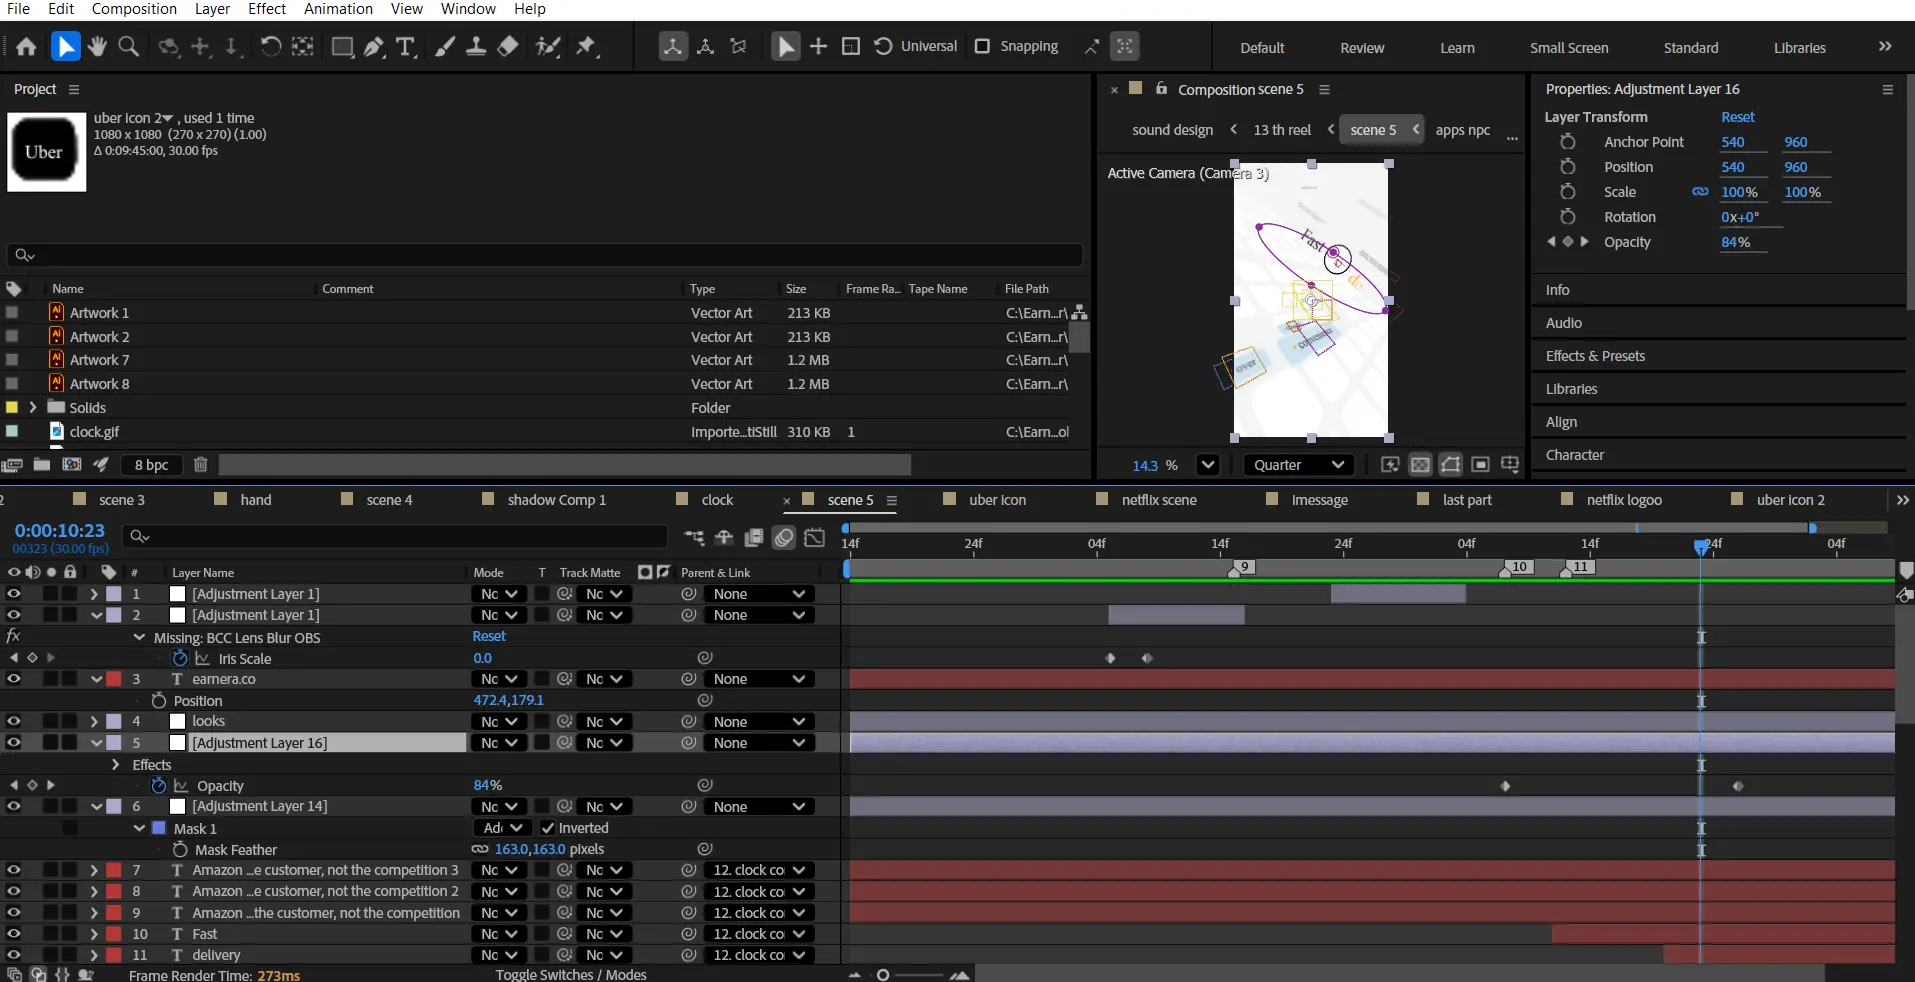Delete selected project item with trash icon
Image resolution: width=1915 pixels, height=982 pixels.
[200, 464]
